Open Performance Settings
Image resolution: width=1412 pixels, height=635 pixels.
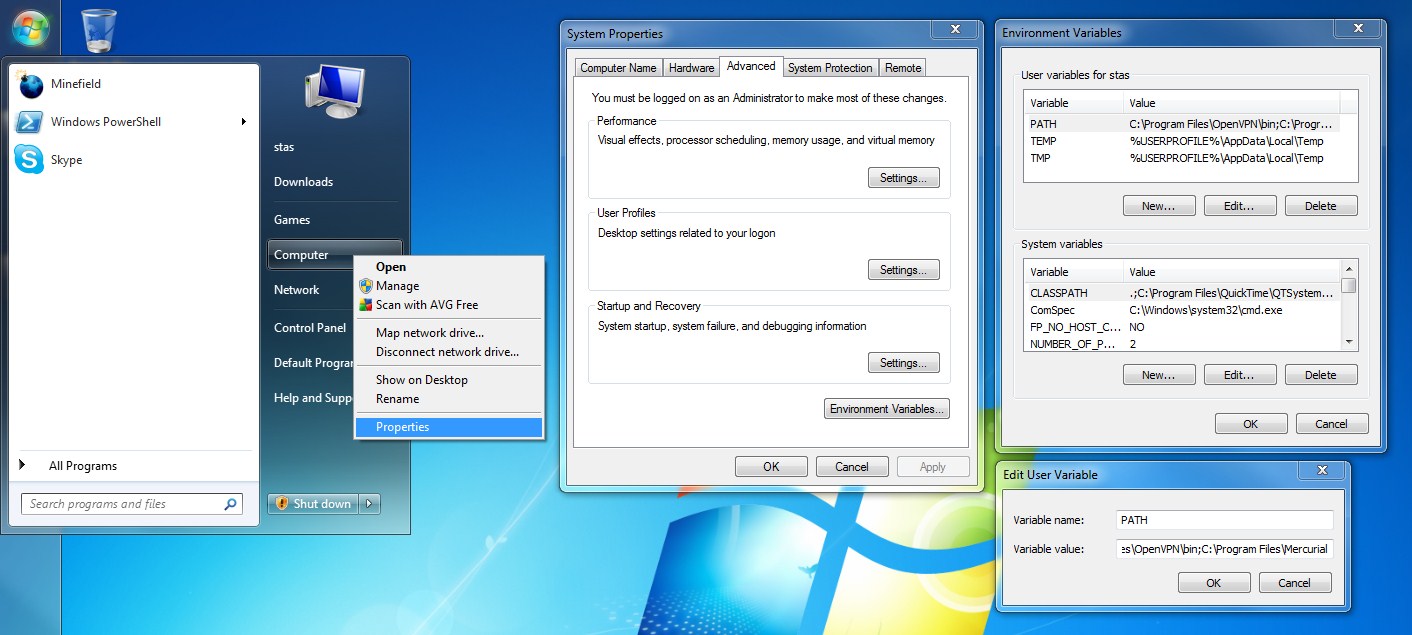[903, 178]
